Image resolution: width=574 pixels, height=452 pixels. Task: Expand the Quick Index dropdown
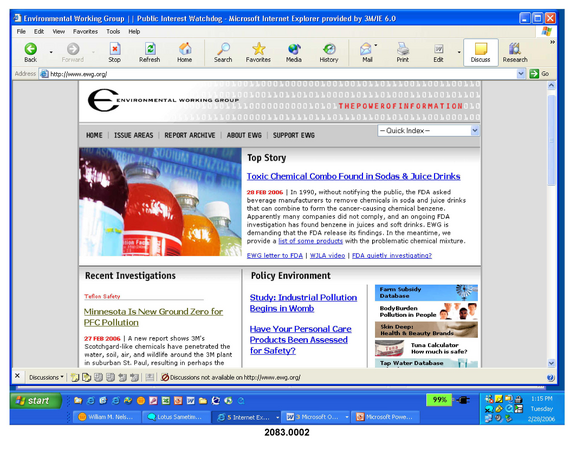(x=475, y=131)
